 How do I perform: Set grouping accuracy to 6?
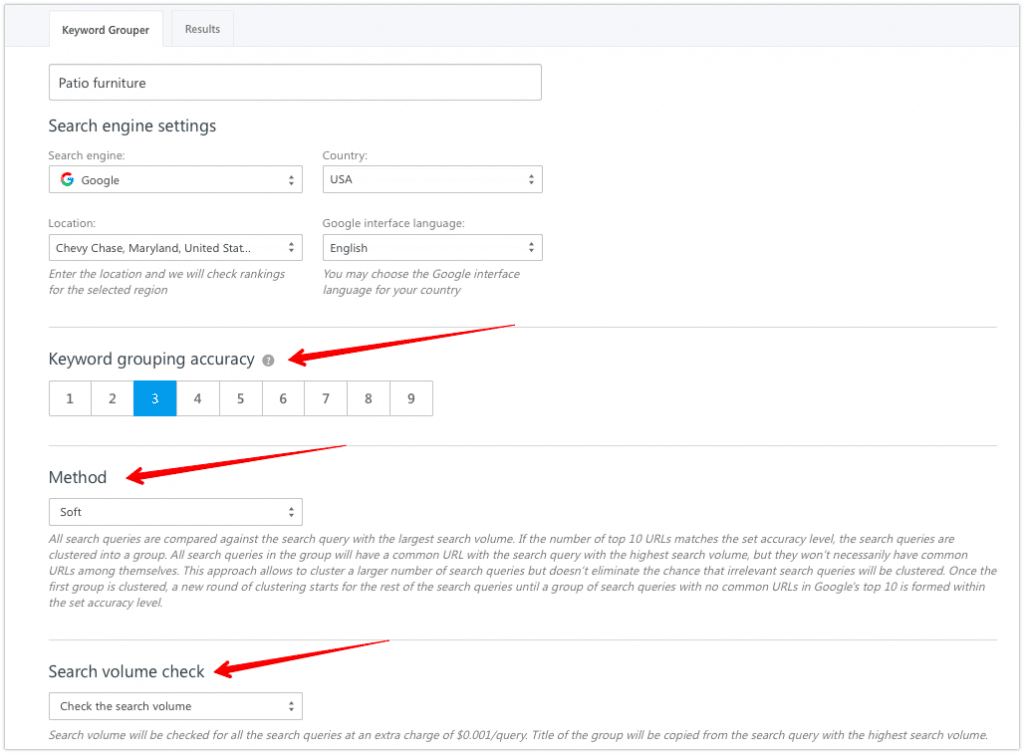pyautogui.click(x=283, y=398)
